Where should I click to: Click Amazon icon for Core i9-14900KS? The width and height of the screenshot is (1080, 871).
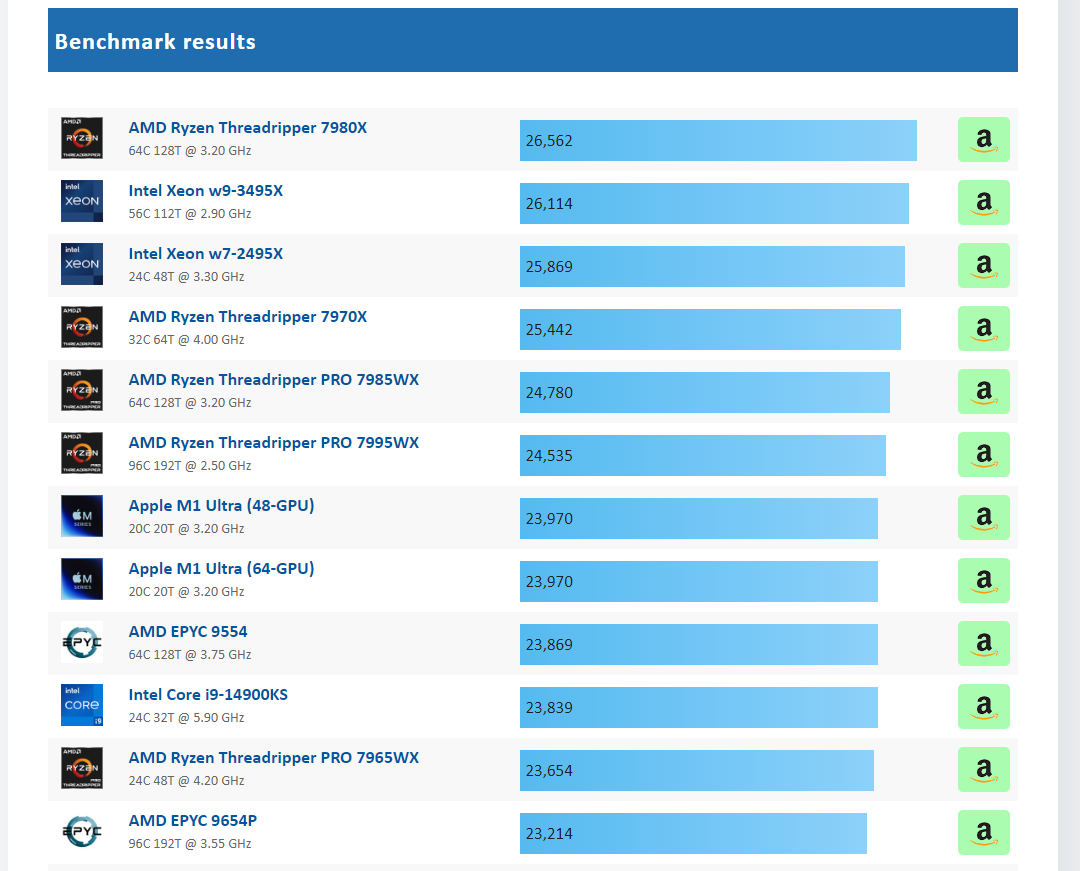(x=984, y=706)
